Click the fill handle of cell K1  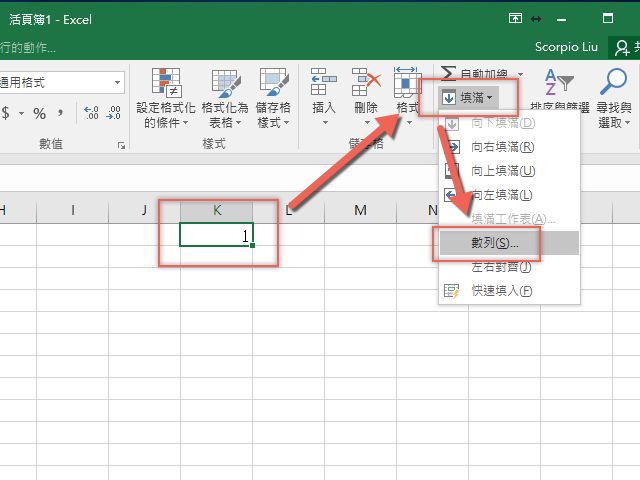click(253, 245)
